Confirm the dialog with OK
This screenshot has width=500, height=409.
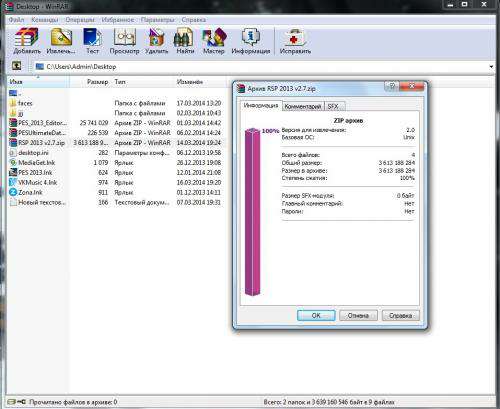click(316, 315)
